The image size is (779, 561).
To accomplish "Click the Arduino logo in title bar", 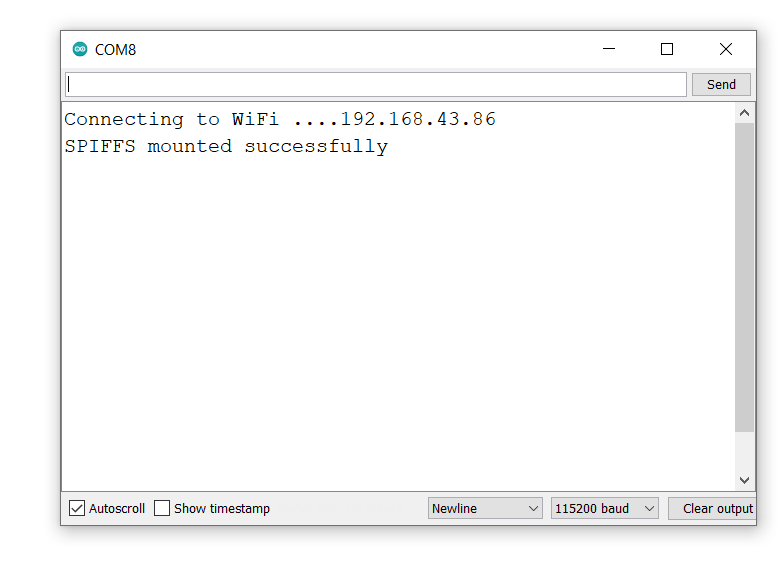I will click(x=80, y=49).
